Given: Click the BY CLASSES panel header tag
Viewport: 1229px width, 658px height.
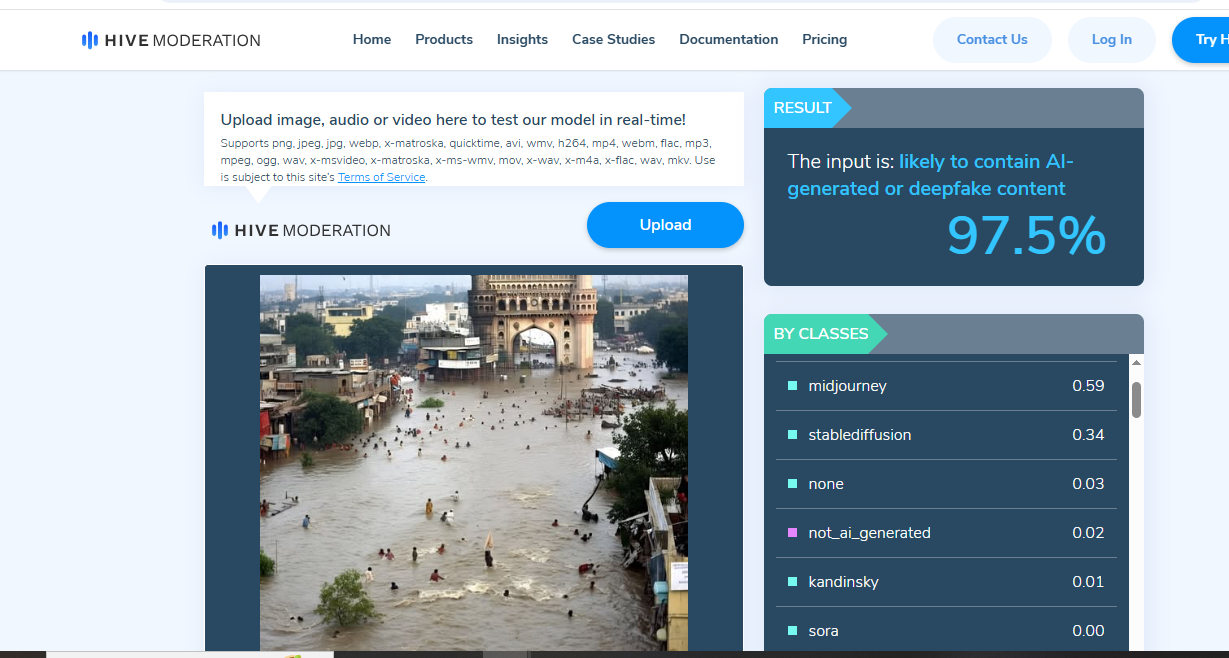Looking at the screenshot, I should pyautogui.click(x=825, y=334).
